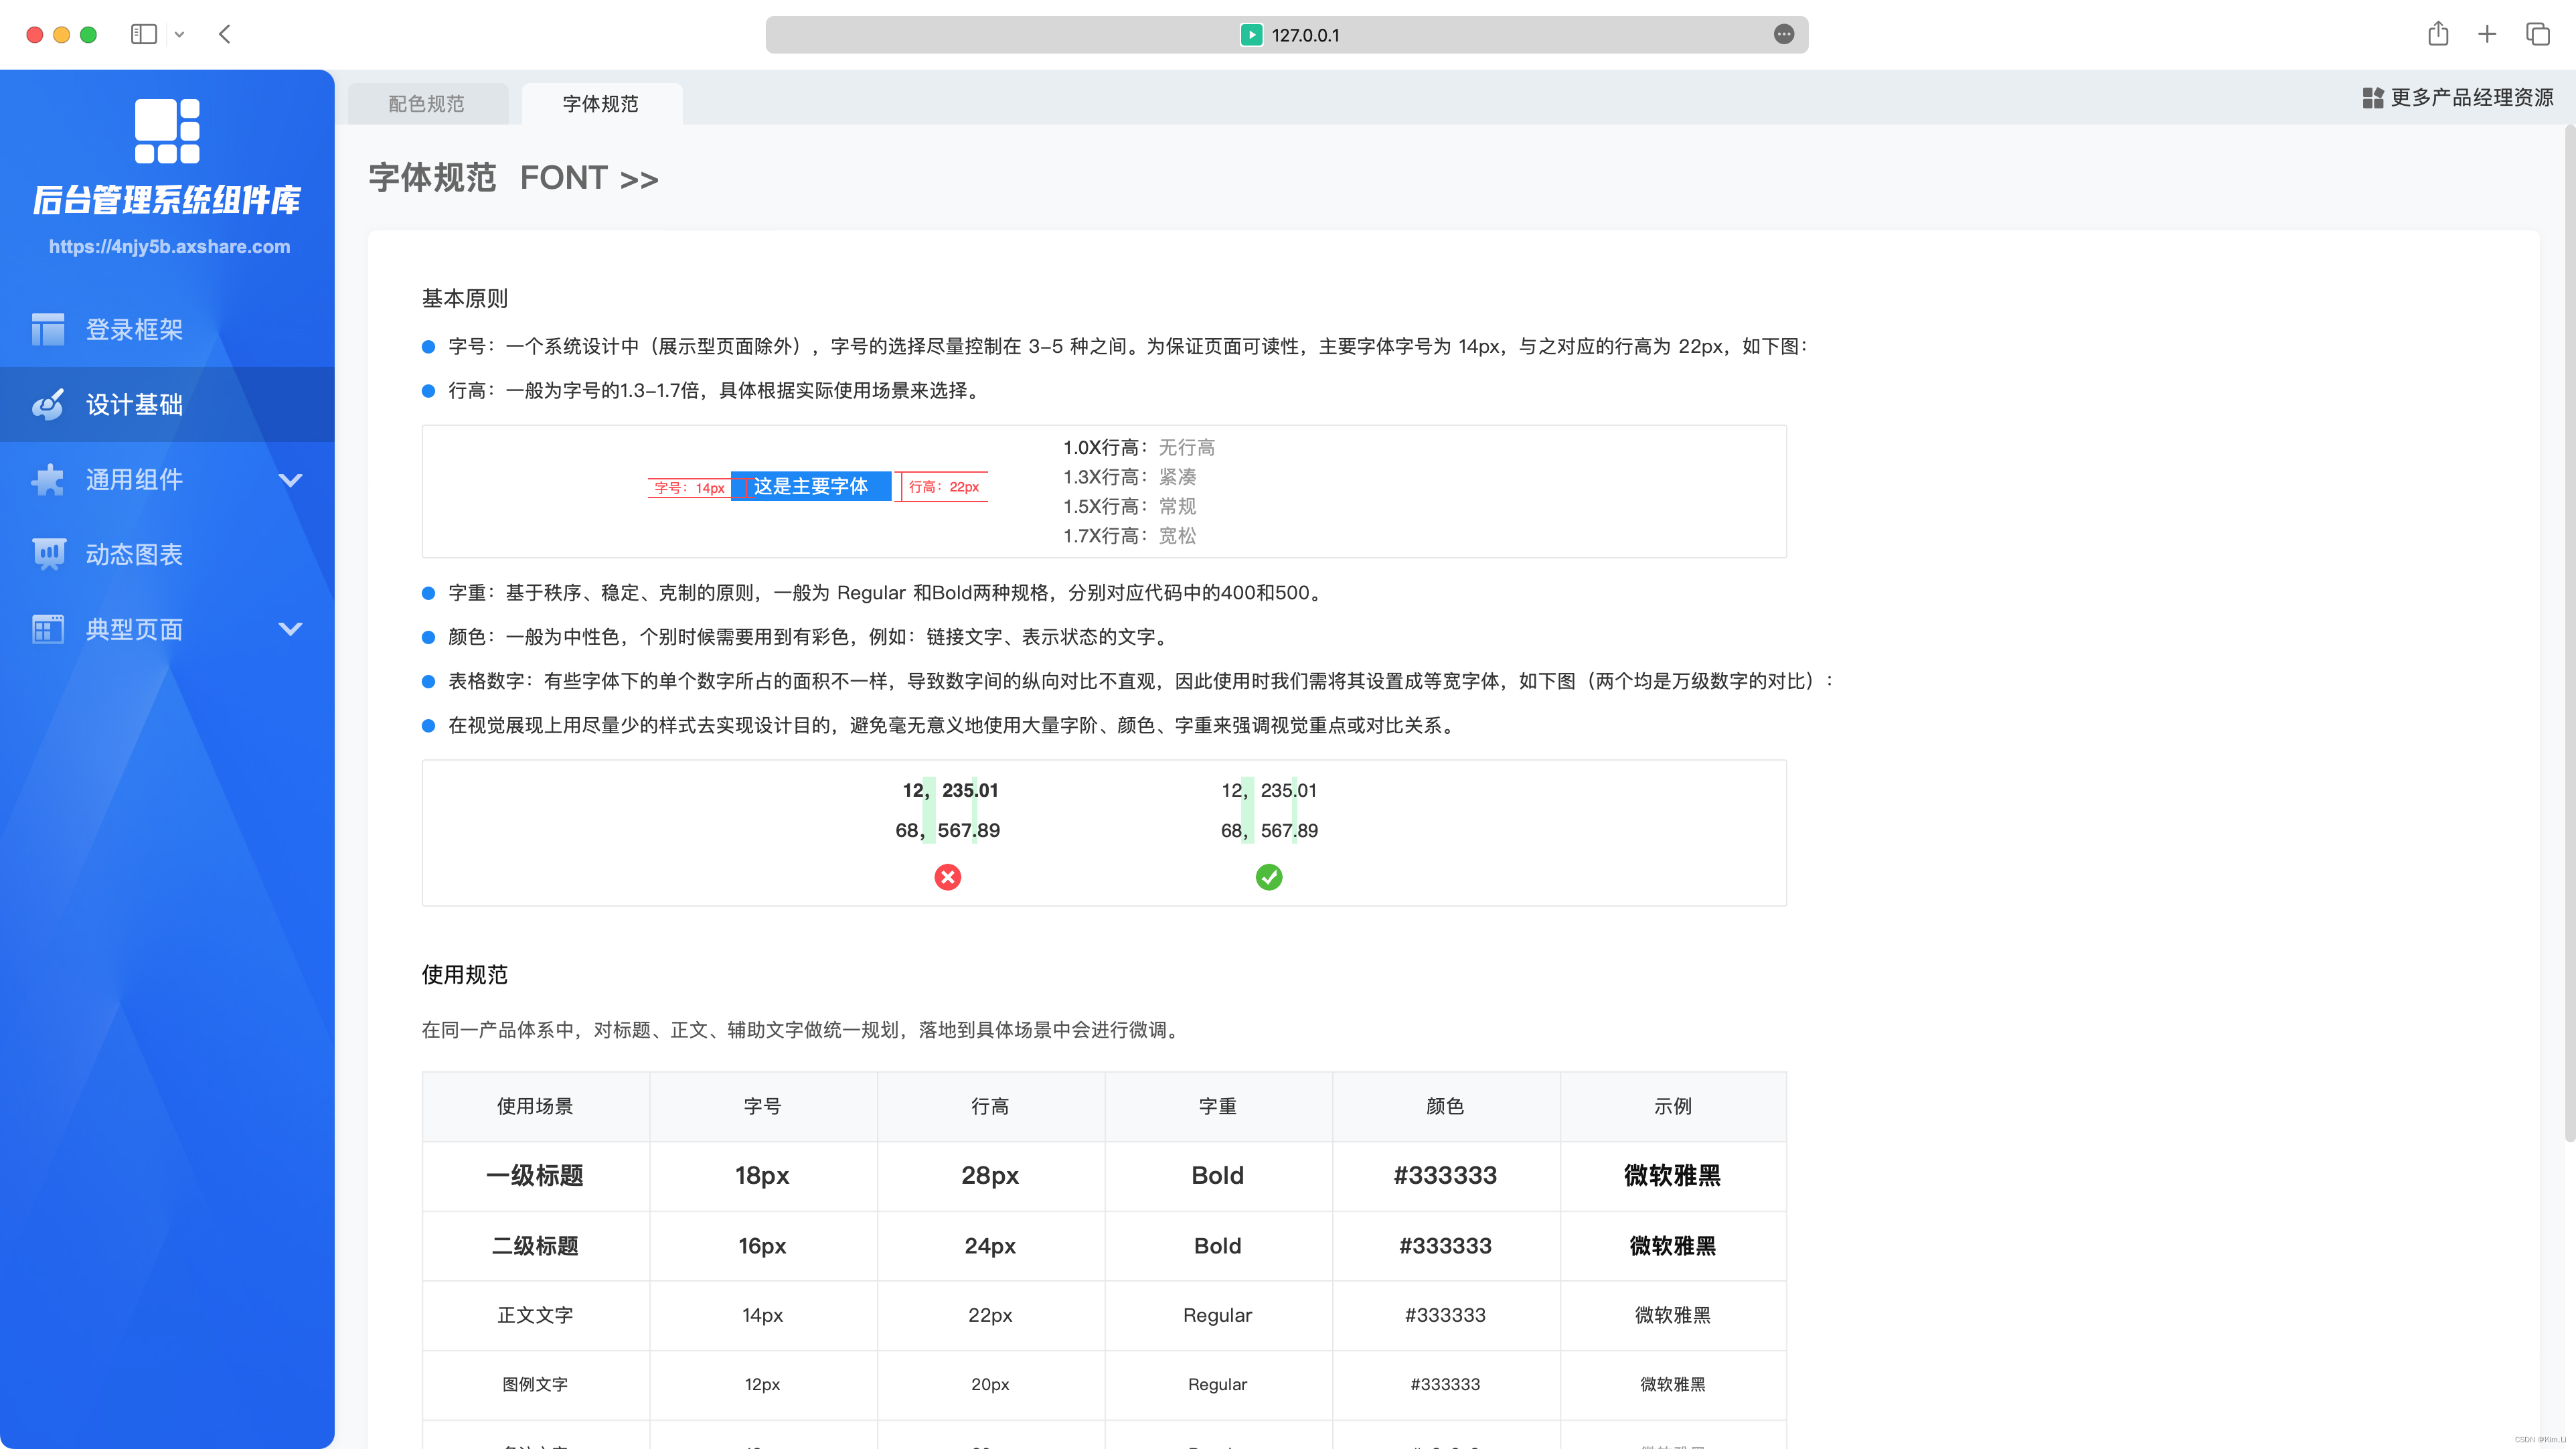
Task: Click the blue 这是主要字体 sample block
Action: pyautogui.click(x=811, y=486)
